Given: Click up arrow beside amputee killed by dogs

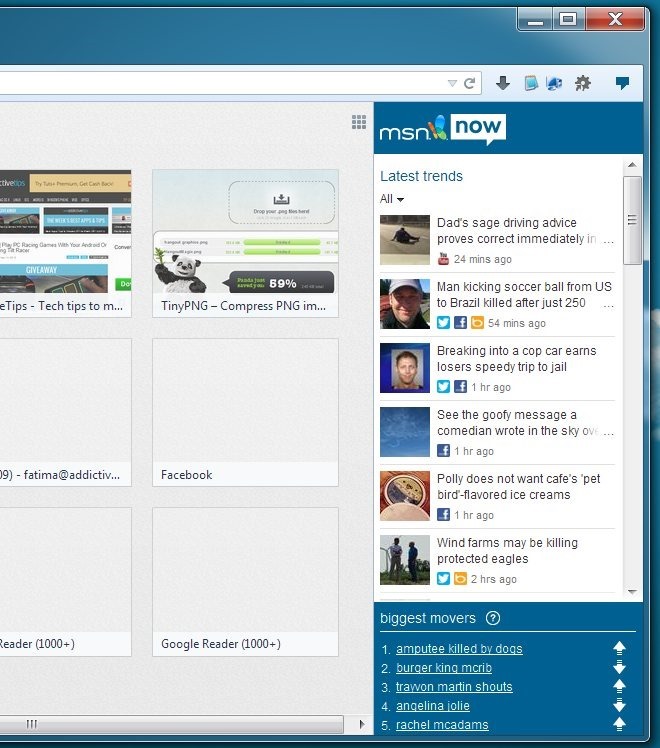Looking at the screenshot, I should 619,648.
